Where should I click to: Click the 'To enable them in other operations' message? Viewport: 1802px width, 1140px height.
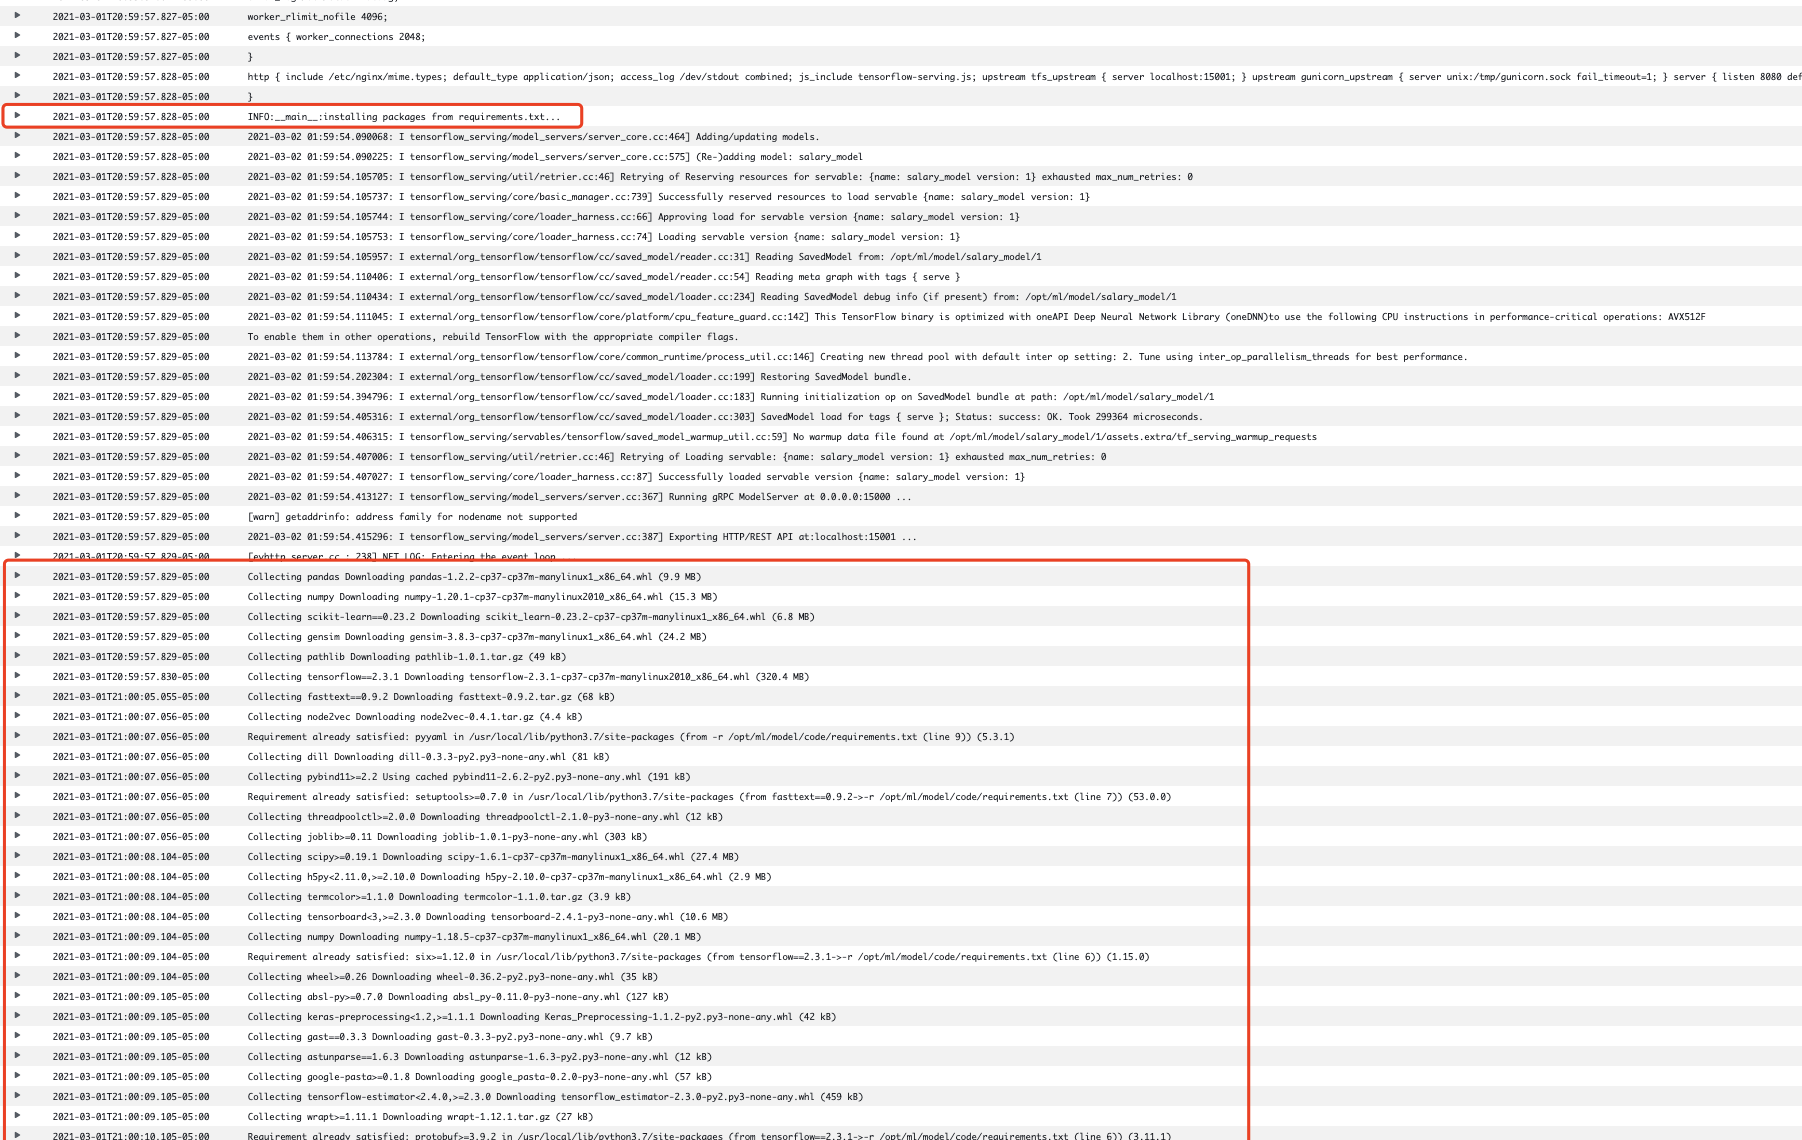coord(492,337)
